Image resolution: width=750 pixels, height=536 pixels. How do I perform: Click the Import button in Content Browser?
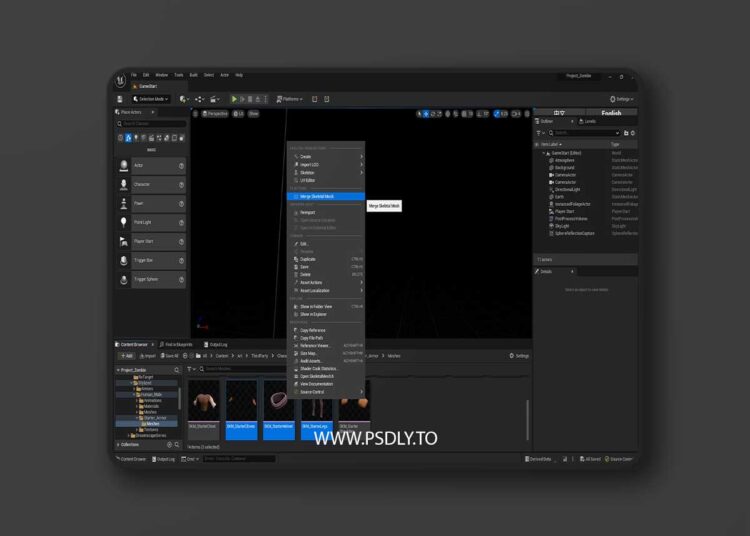point(147,355)
